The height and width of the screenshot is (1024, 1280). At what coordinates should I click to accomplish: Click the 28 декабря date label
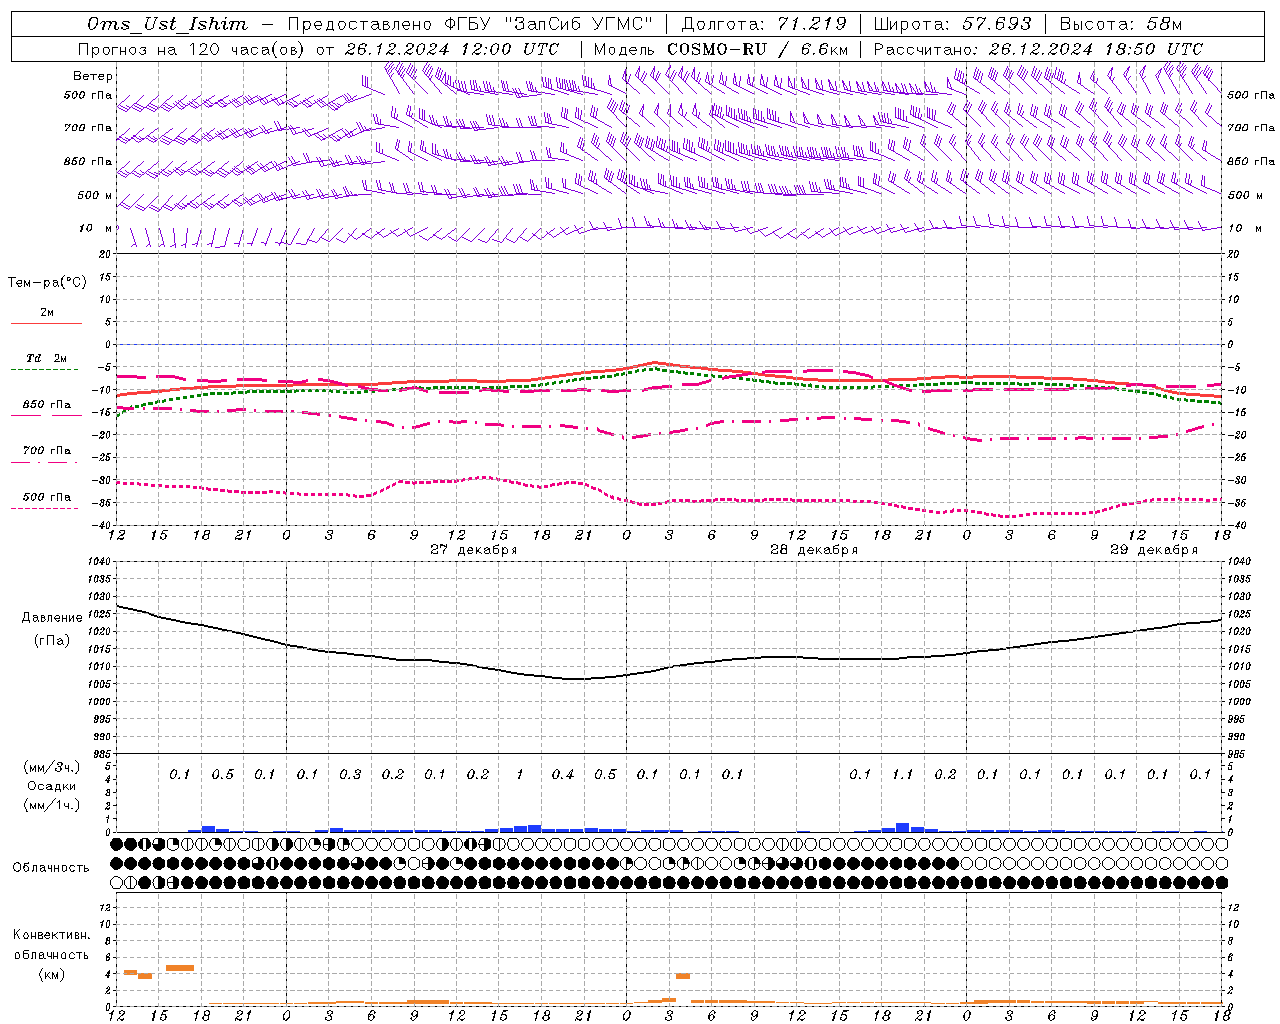(x=813, y=550)
